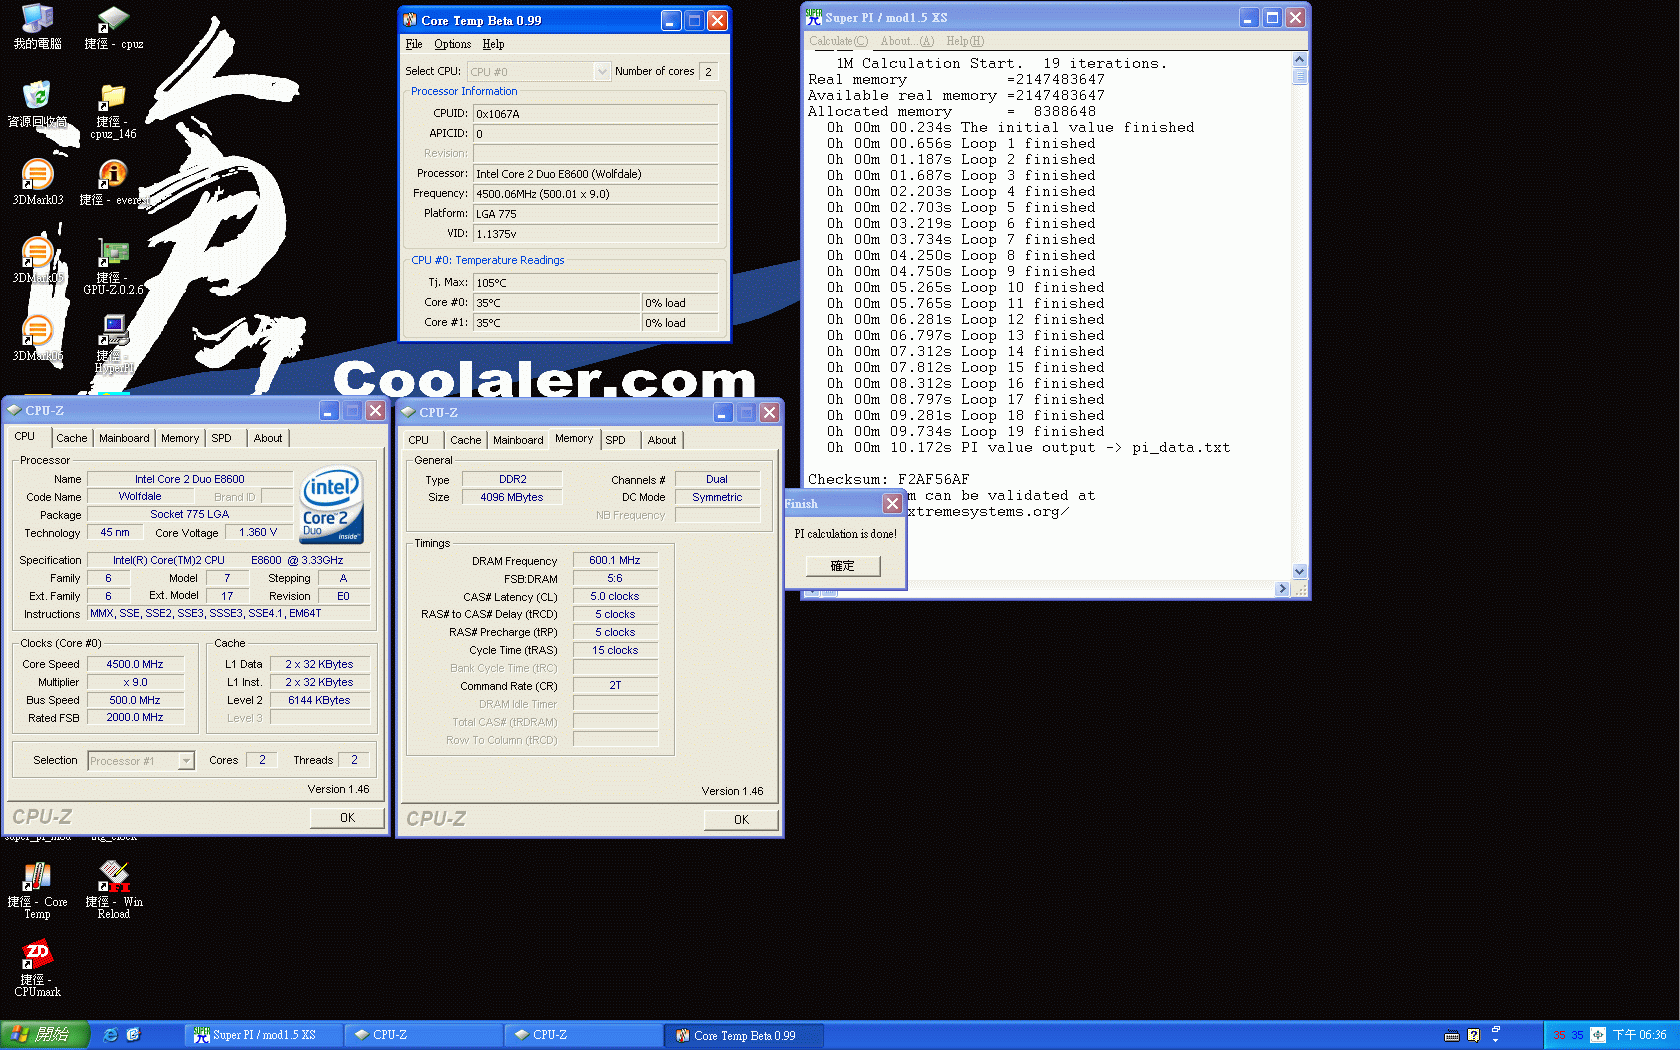This screenshot has width=1680, height=1050.
Task: Click the Number of cores field
Action: pos(708,72)
